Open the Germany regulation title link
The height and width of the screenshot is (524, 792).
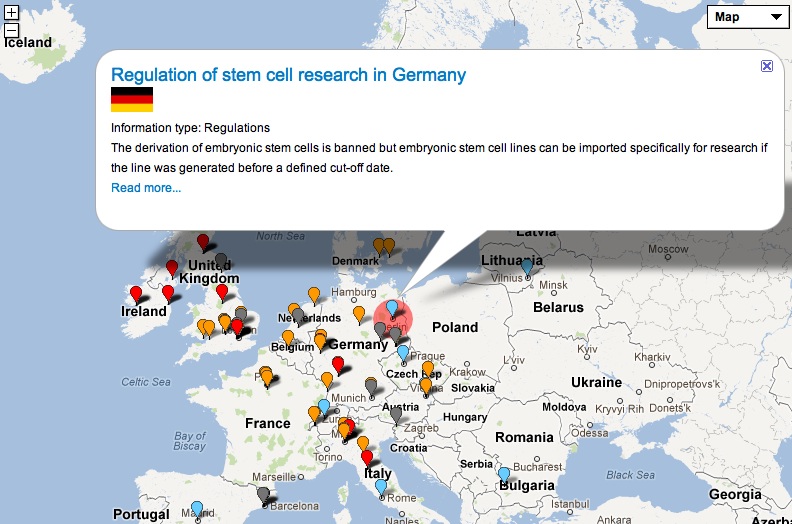(288, 75)
